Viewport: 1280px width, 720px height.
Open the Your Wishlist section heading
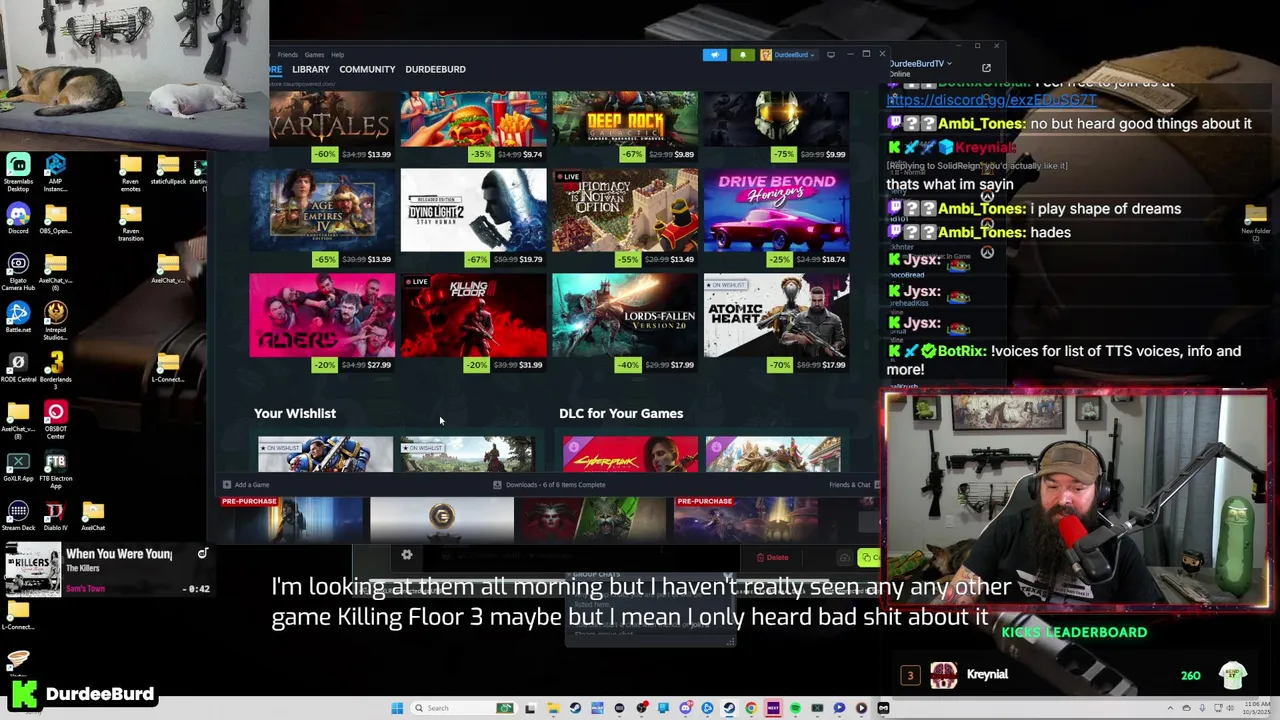tap(295, 413)
